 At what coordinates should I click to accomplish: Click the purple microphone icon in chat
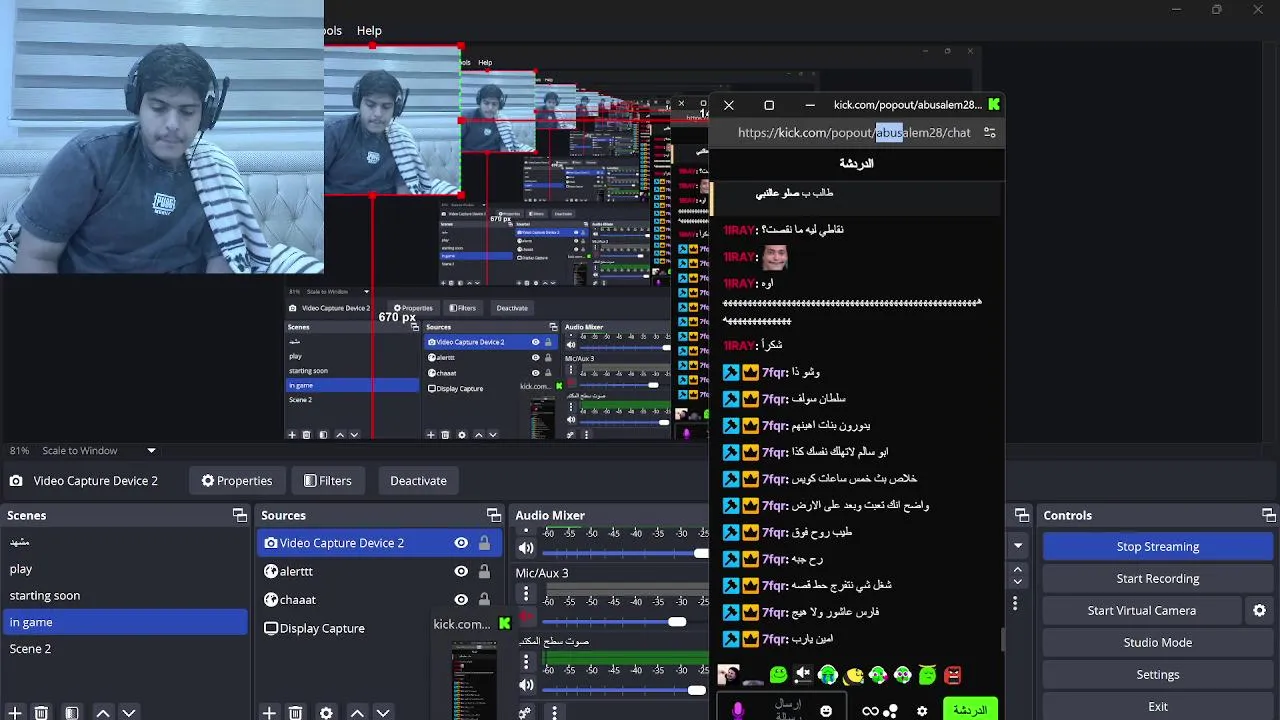(738, 710)
